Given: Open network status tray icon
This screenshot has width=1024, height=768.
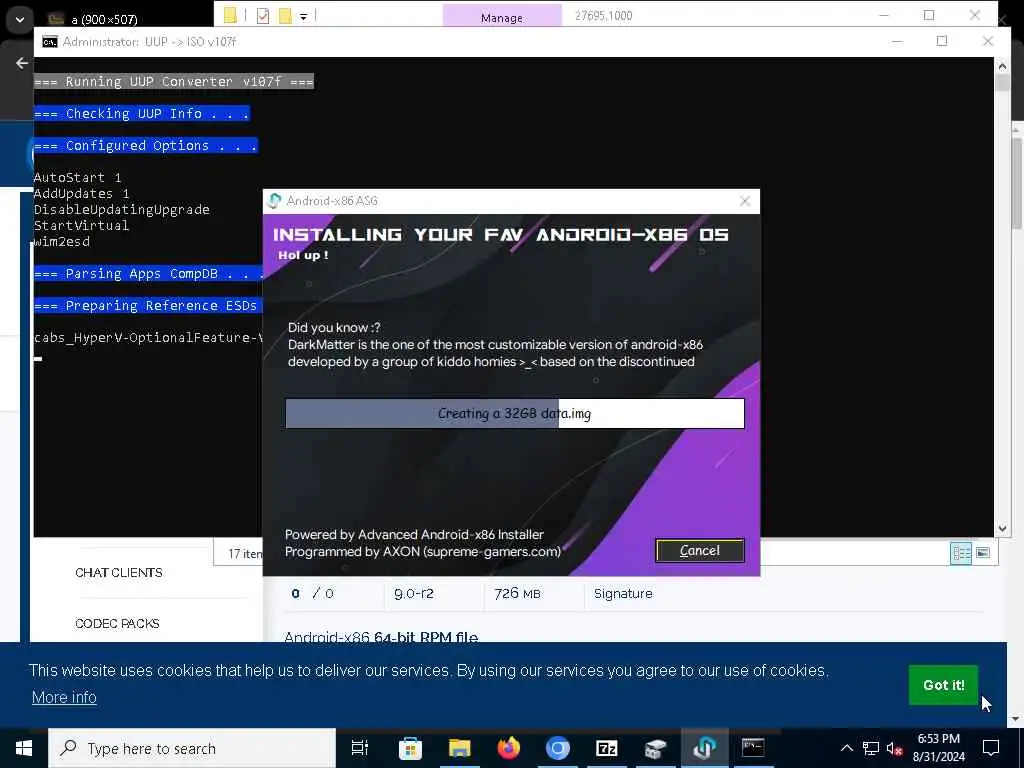Looking at the screenshot, I should click(x=871, y=748).
